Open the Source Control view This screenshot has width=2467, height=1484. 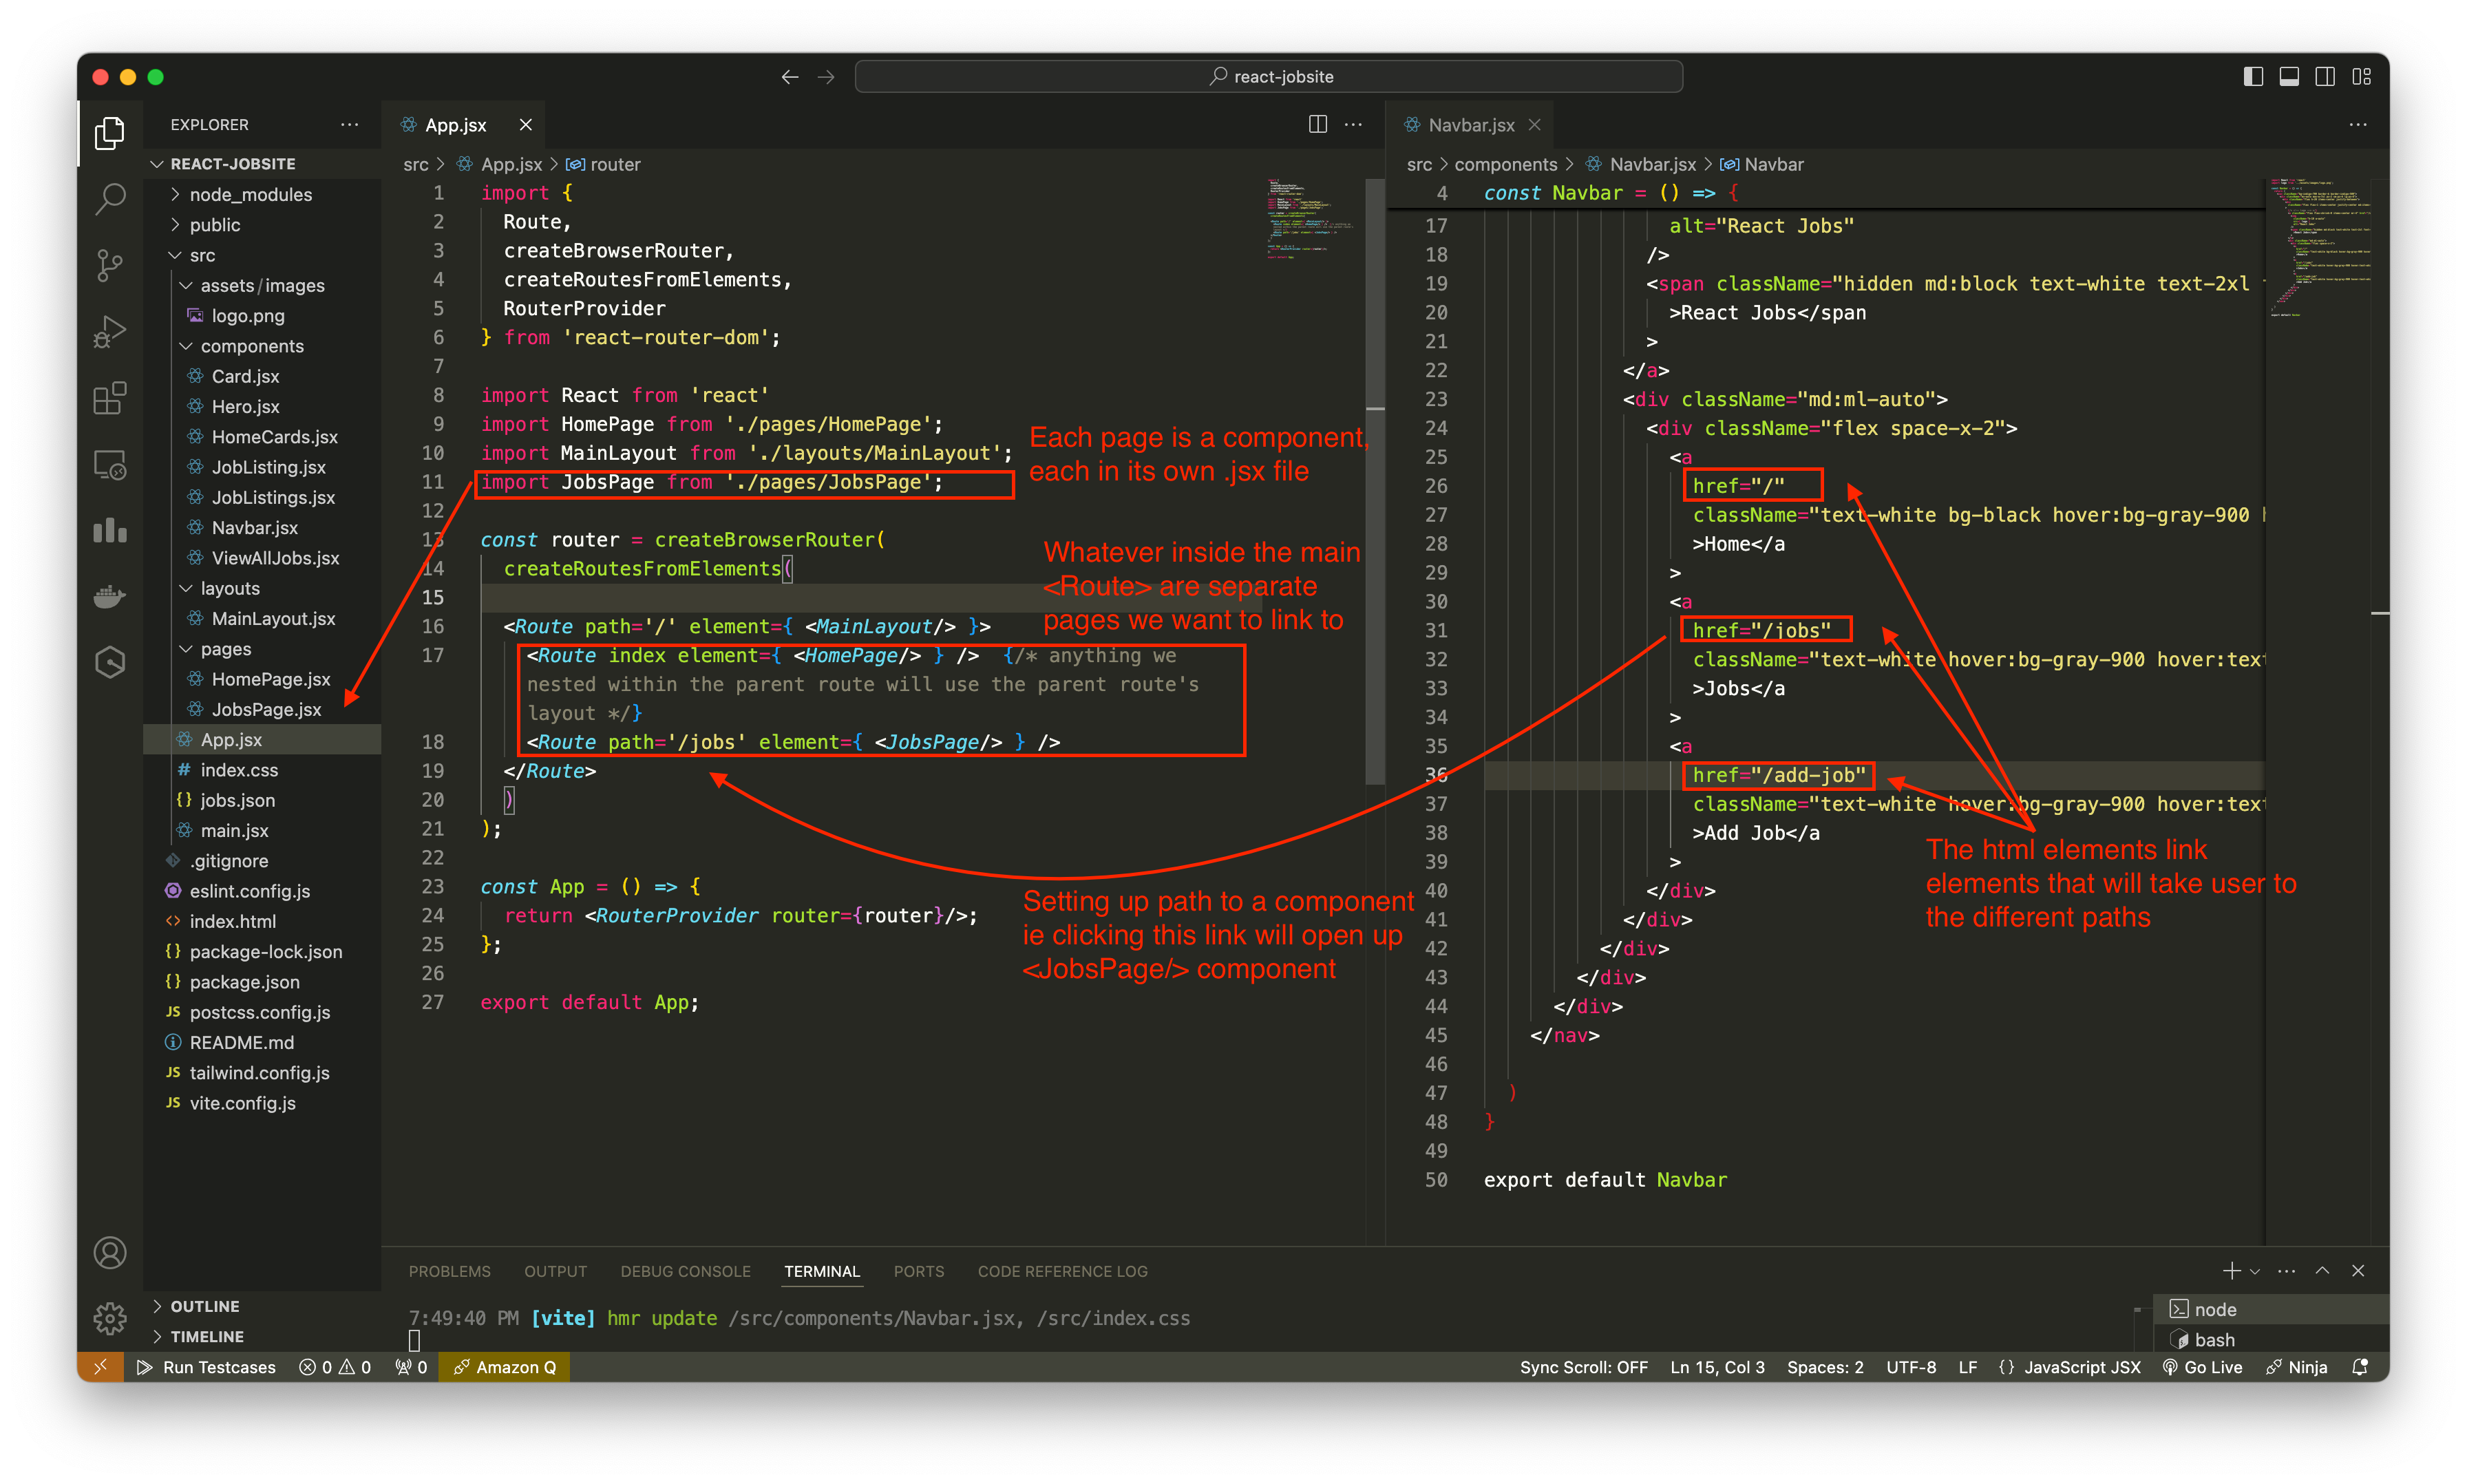(109, 265)
